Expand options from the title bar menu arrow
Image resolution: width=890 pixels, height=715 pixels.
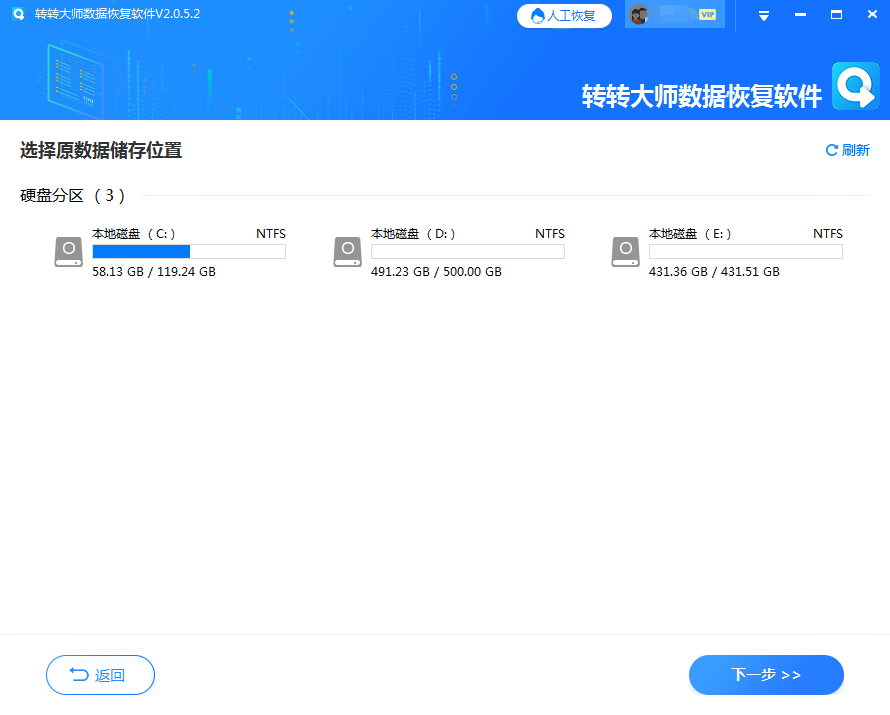click(763, 16)
